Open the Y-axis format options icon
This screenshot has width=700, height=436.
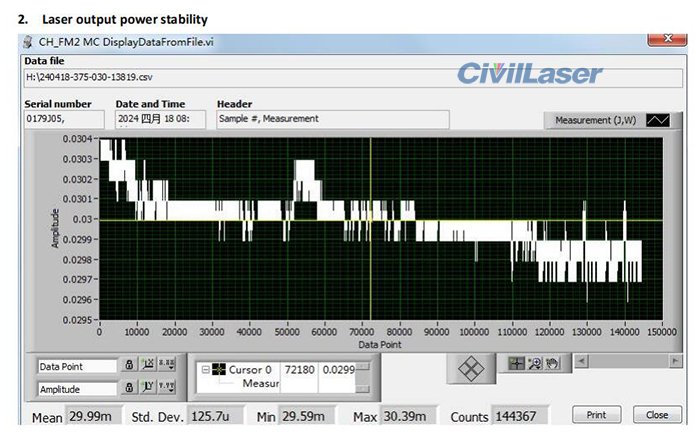click(166, 389)
